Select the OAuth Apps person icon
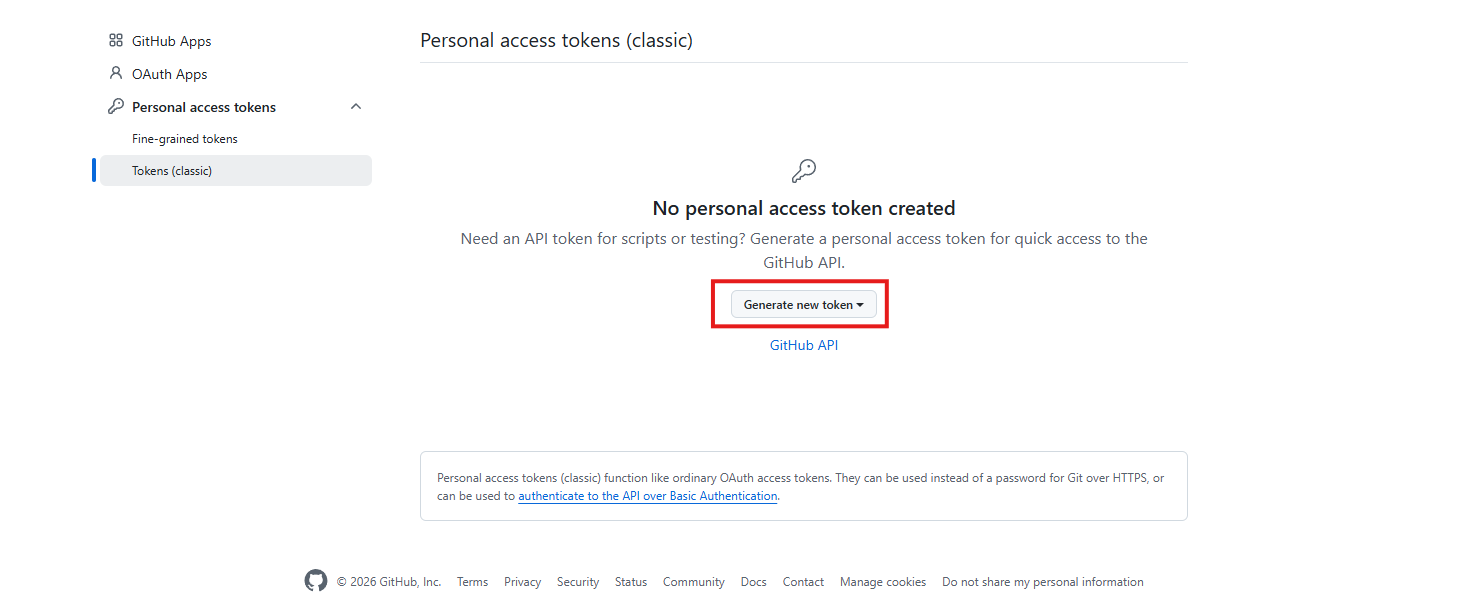This screenshot has width=1463, height=614. (x=116, y=73)
